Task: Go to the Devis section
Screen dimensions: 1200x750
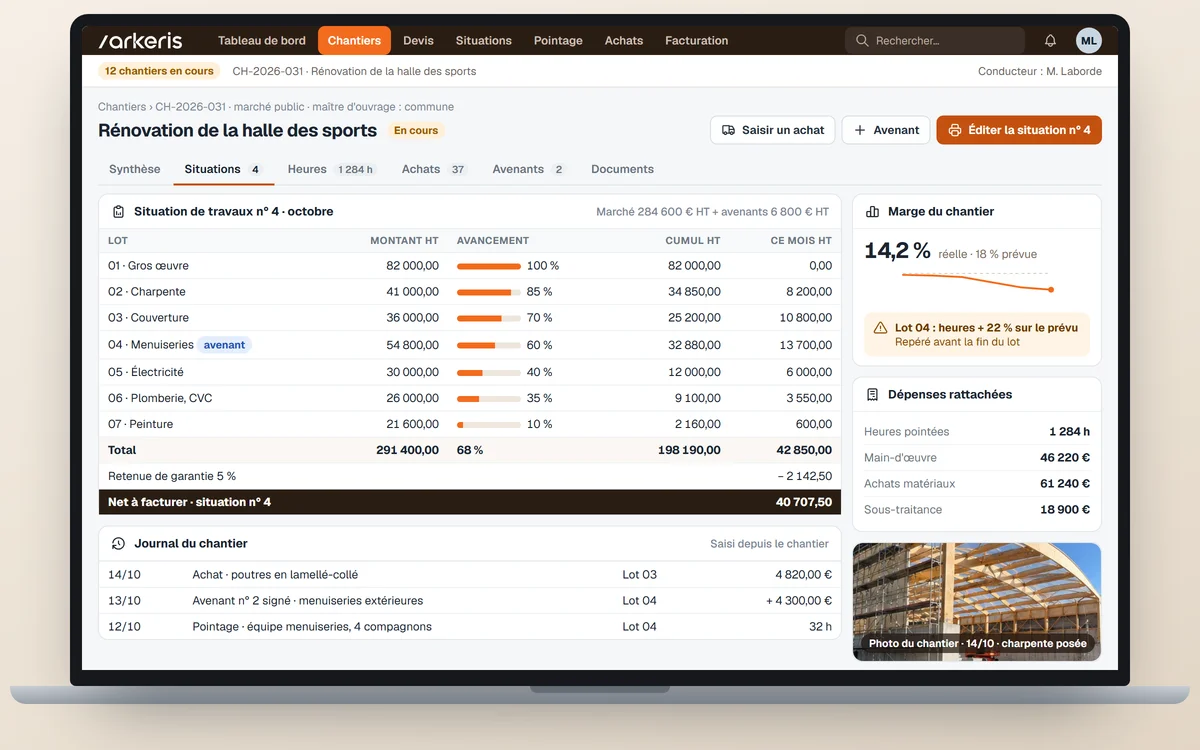Action: pos(418,41)
